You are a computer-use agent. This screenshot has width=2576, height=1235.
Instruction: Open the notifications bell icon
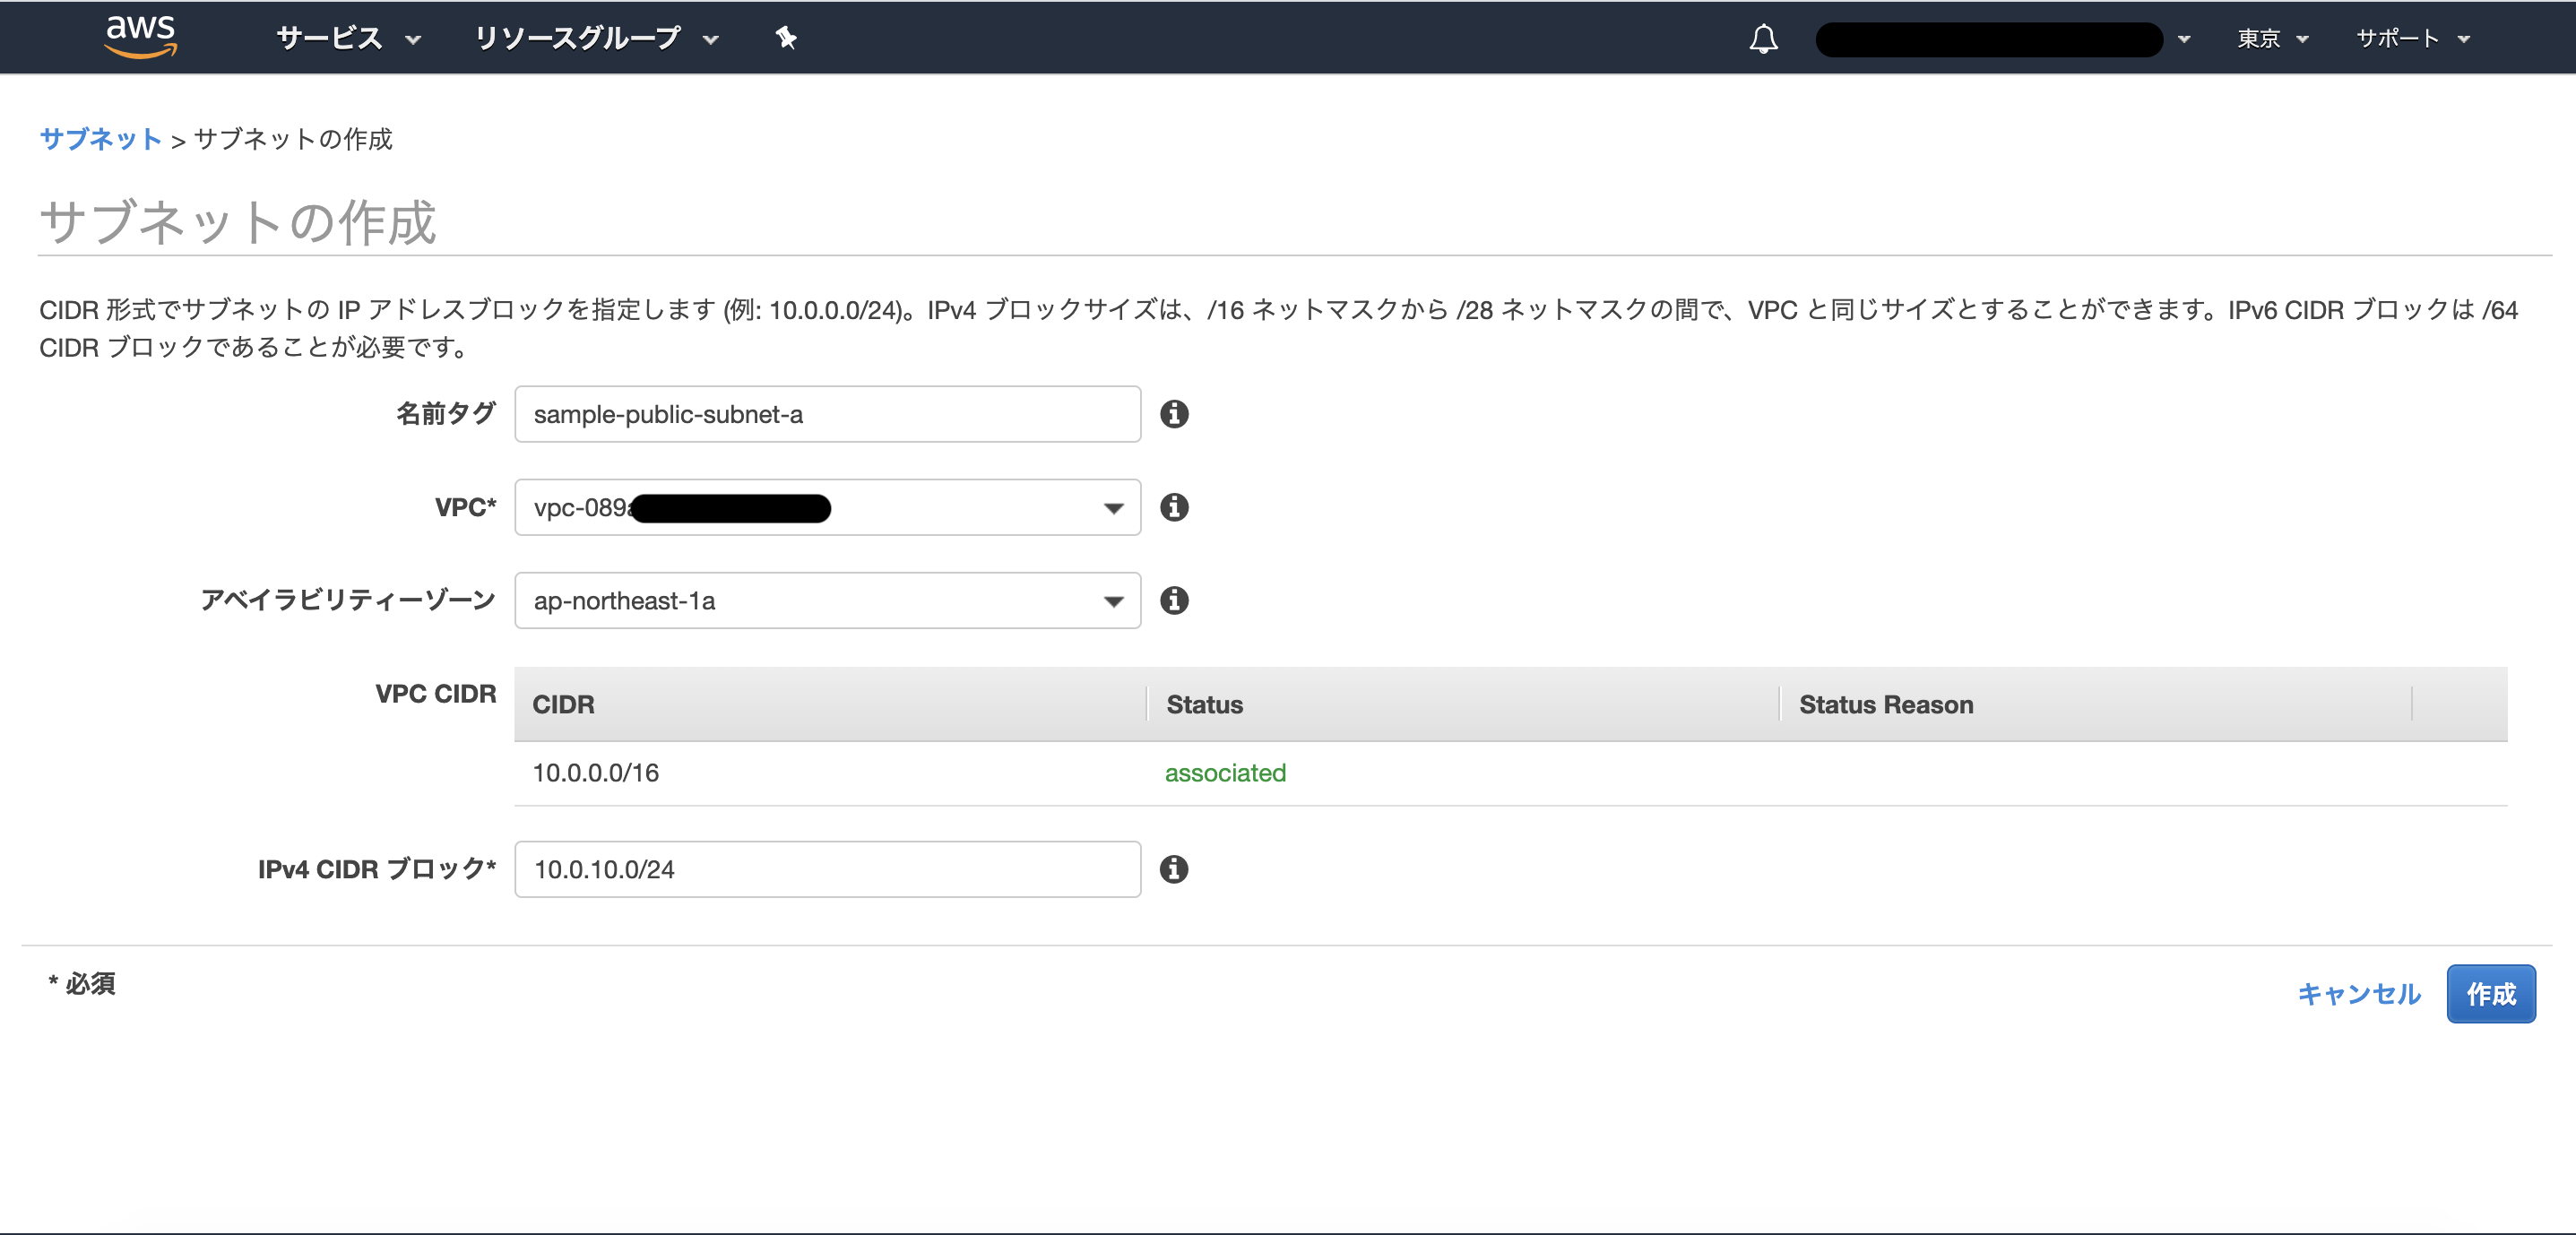click(1763, 39)
